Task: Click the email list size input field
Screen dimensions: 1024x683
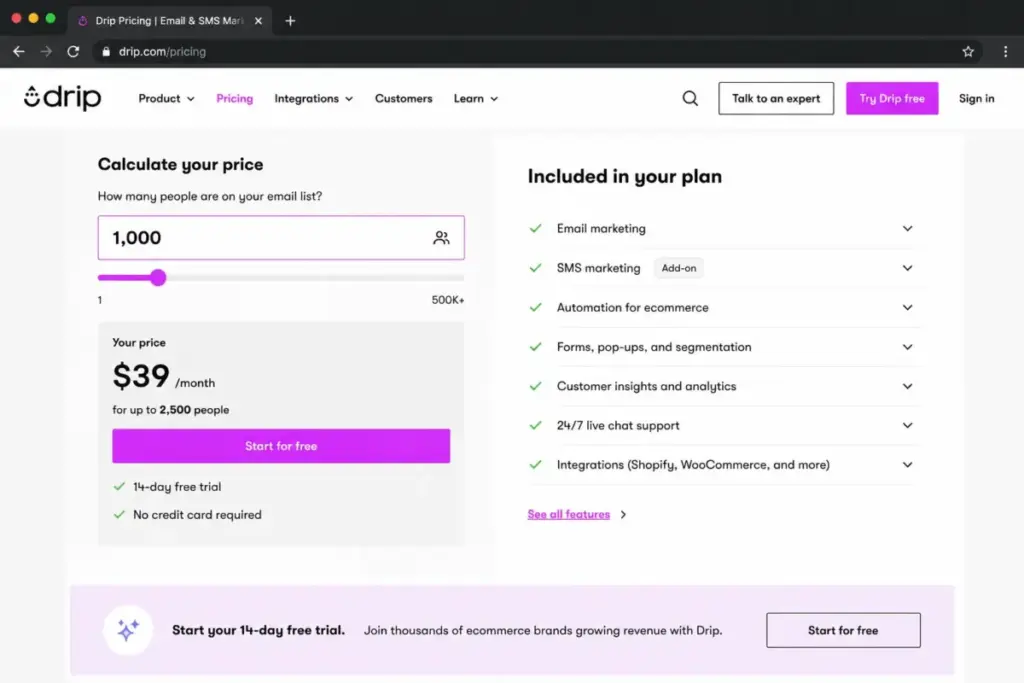Action: [x=281, y=238]
